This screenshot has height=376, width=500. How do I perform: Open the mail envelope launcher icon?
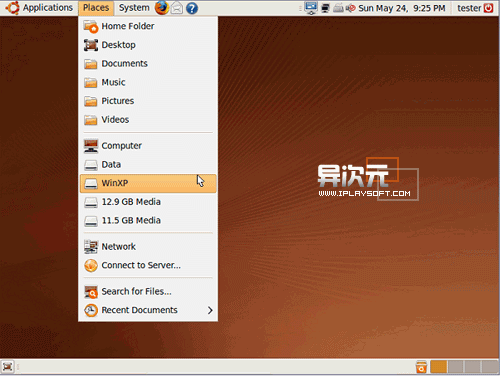coord(177,8)
